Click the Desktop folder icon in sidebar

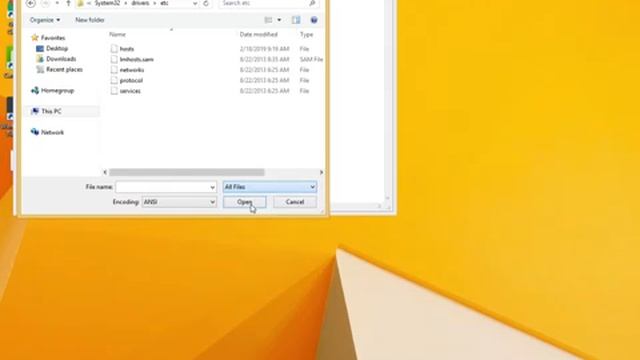[x=40, y=49]
